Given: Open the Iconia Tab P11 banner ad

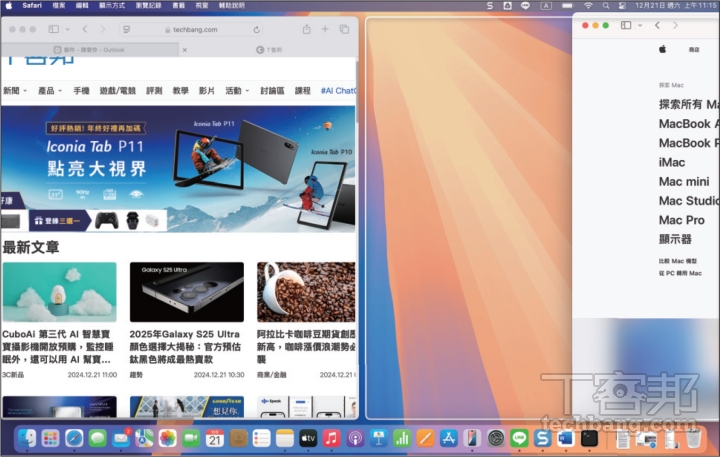Looking at the screenshot, I should click(x=178, y=169).
